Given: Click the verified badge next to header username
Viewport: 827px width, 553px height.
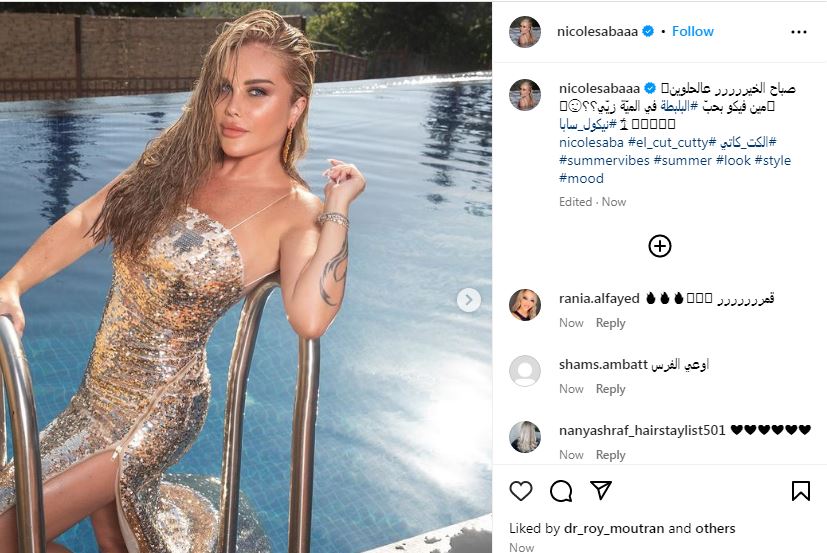Looking at the screenshot, I should (649, 32).
